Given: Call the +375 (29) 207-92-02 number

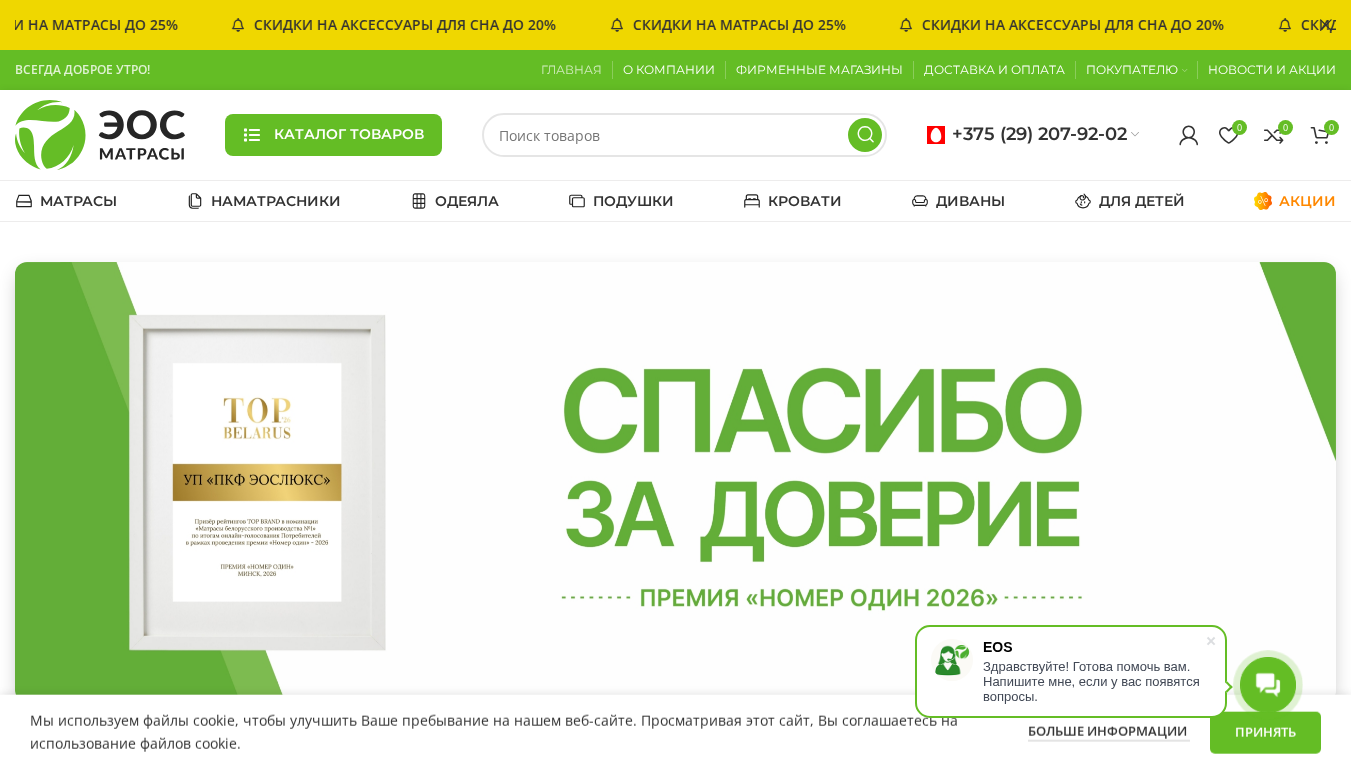Looking at the screenshot, I should click(x=1039, y=134).
